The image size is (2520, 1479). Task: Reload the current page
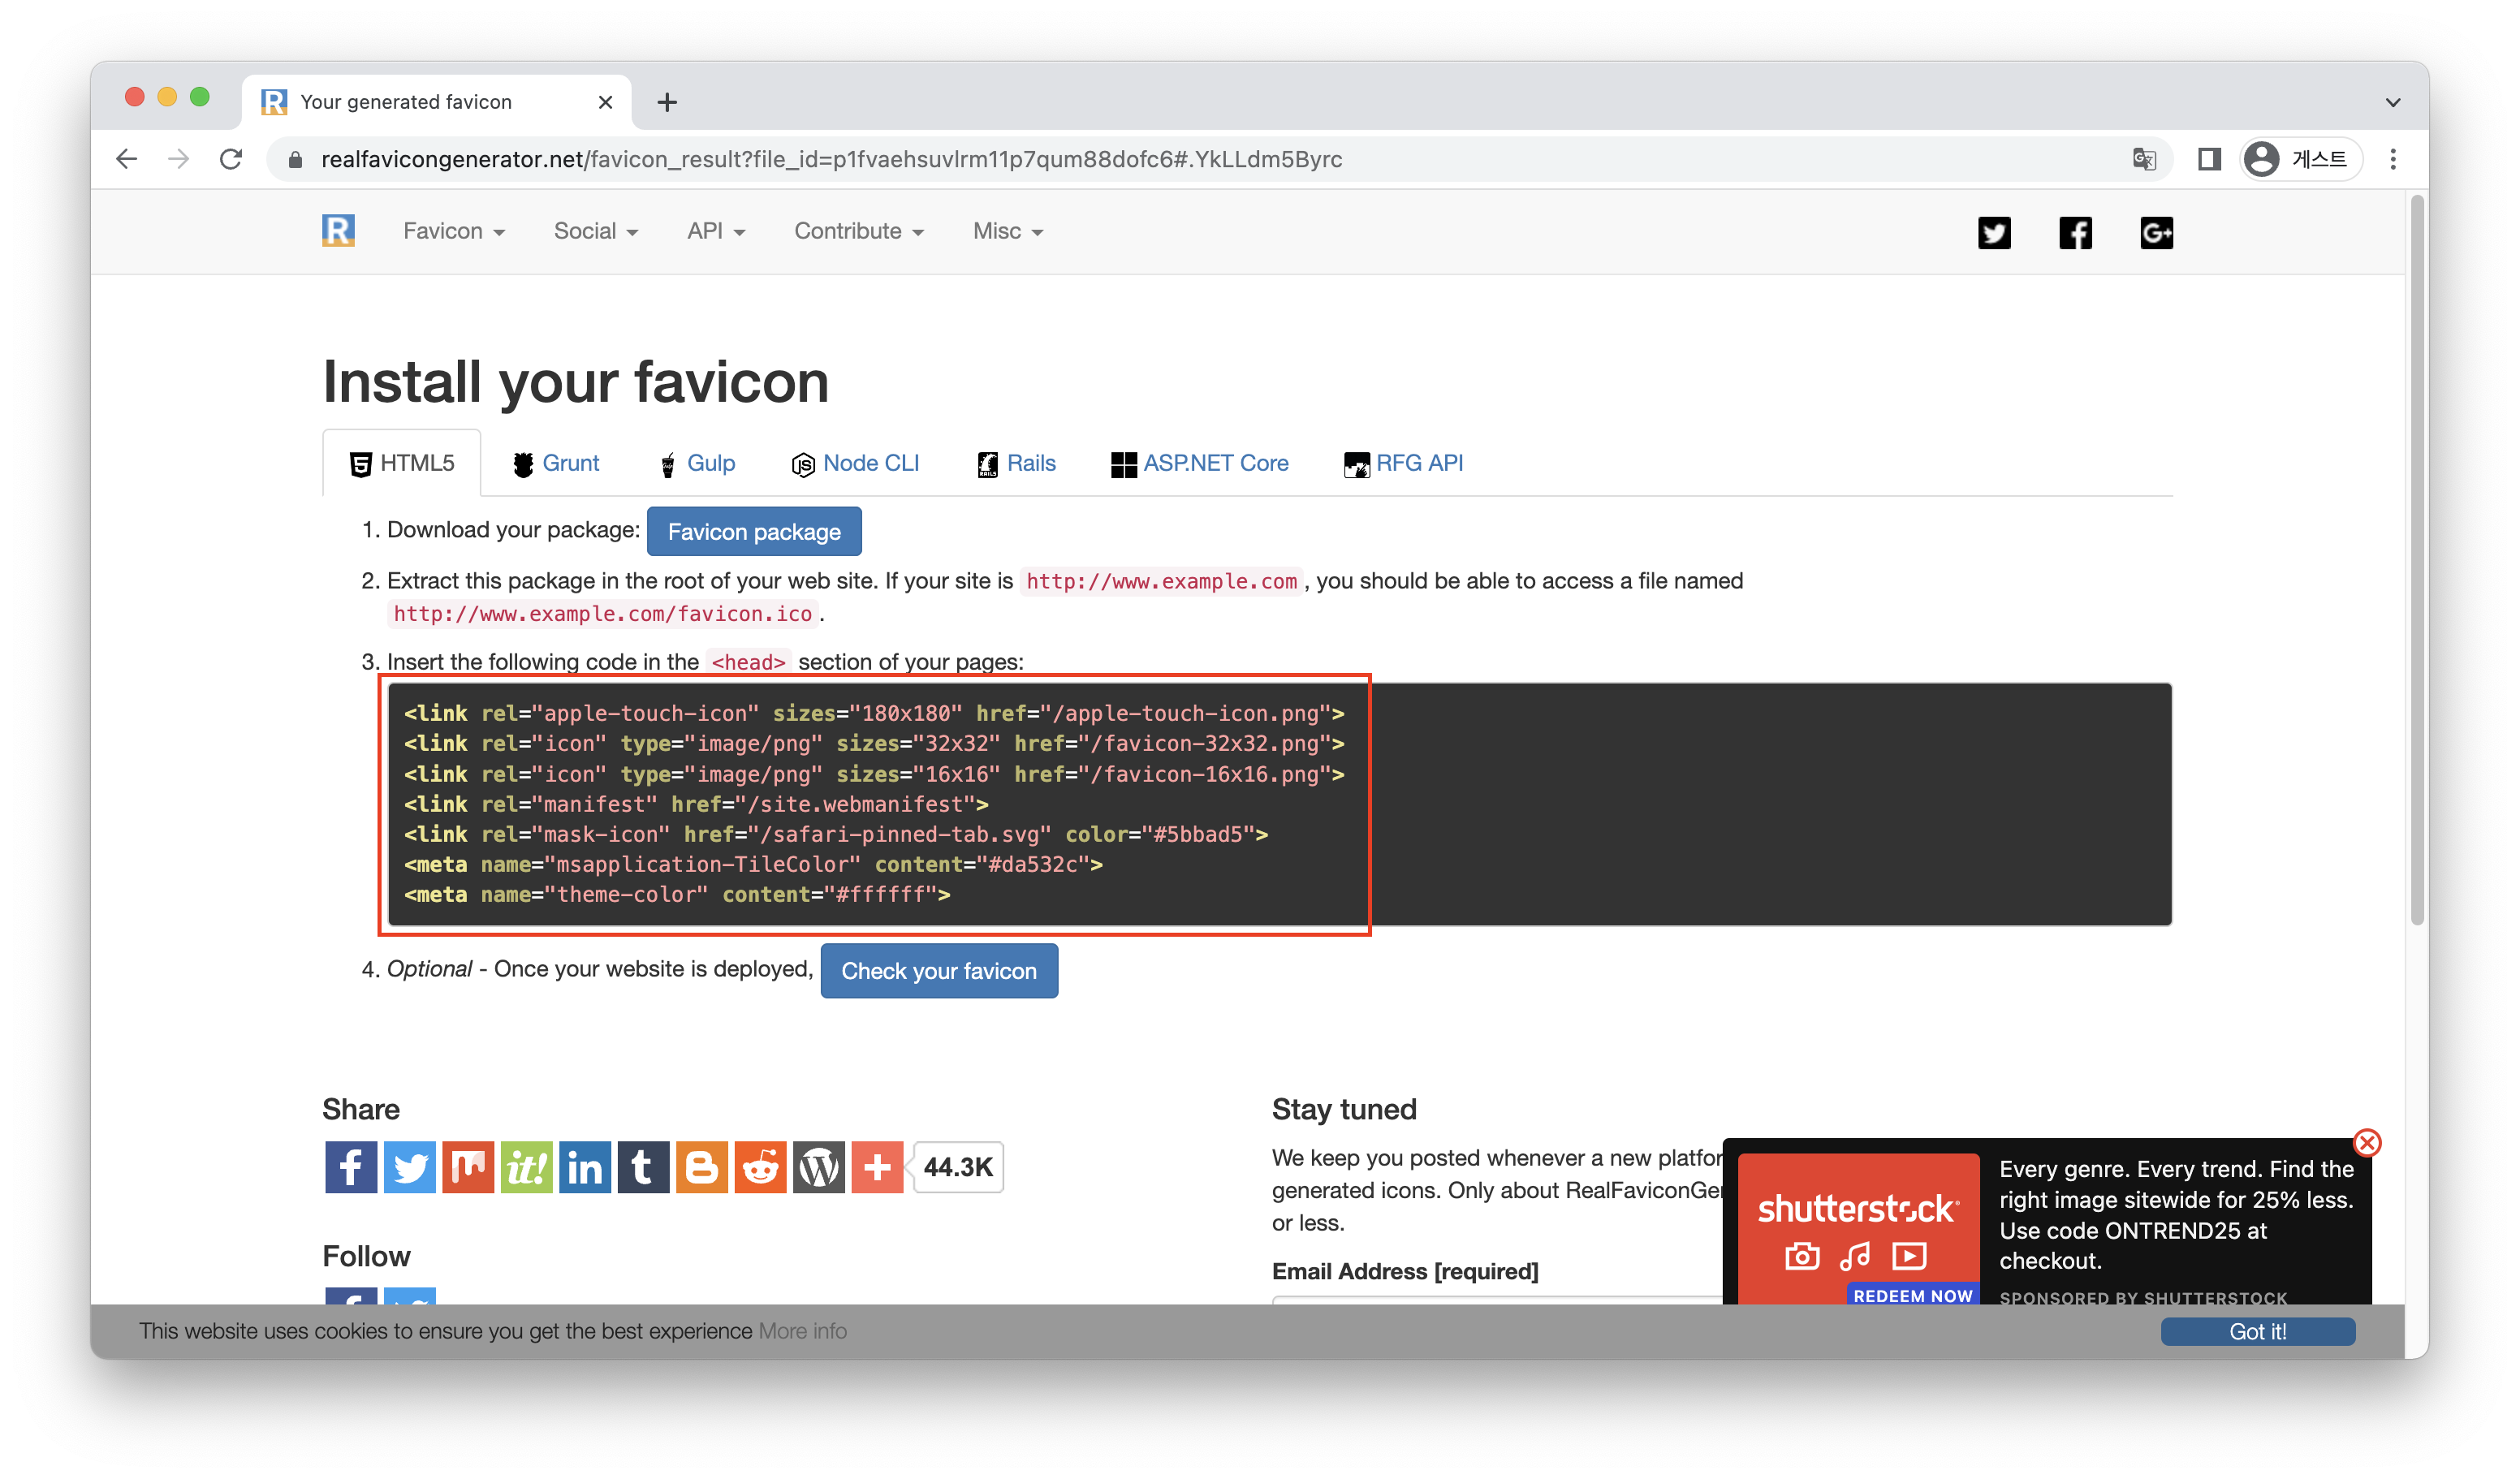pyautogui.click(x=231, y=159)
